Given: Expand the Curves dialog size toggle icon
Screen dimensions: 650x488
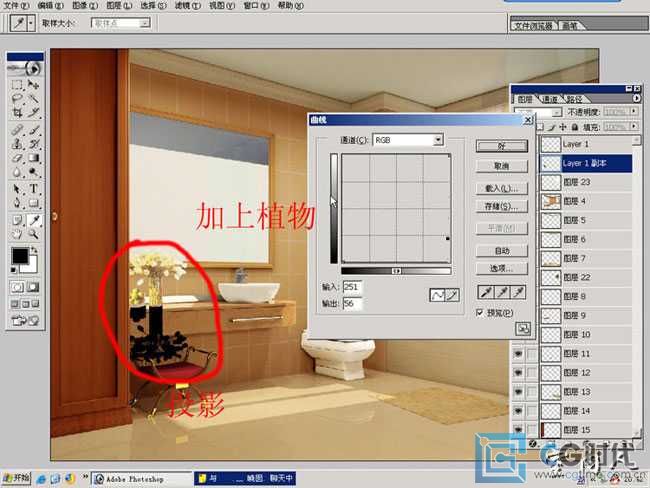Looking at the screenshot, I should 523,329.
